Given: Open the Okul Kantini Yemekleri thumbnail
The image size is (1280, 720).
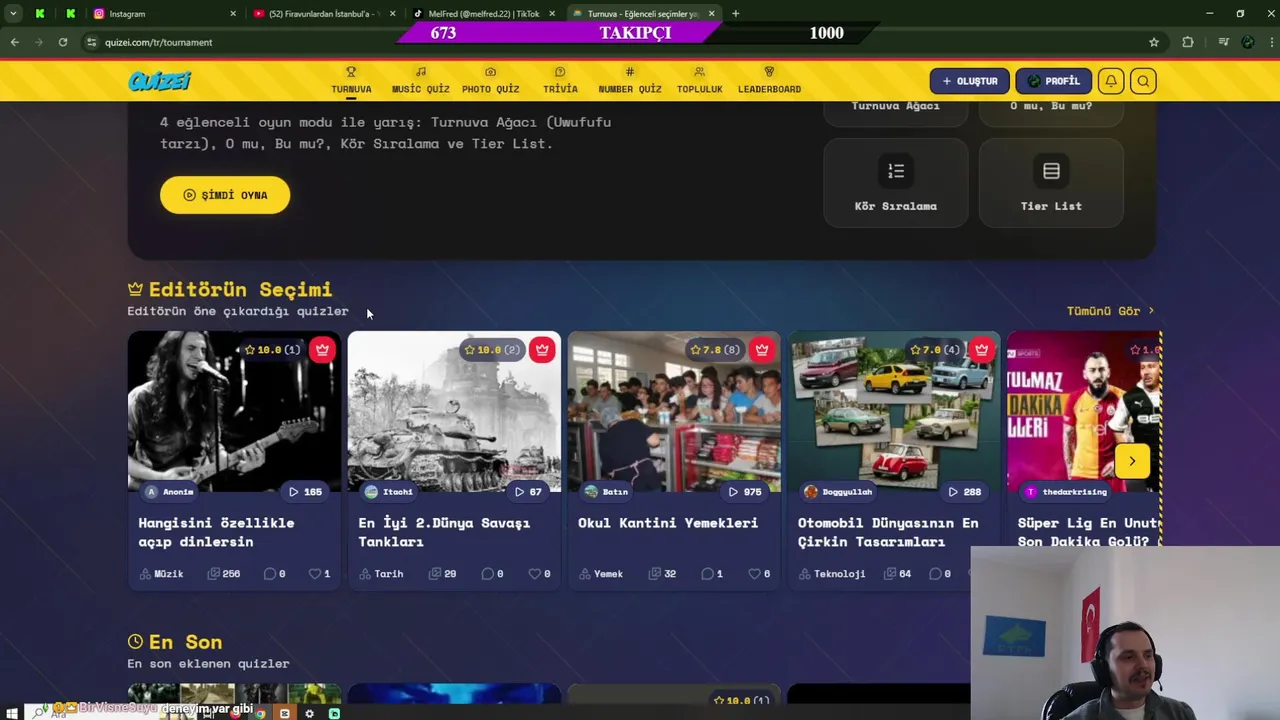Looking at the screenshot, I should (674, 411).
